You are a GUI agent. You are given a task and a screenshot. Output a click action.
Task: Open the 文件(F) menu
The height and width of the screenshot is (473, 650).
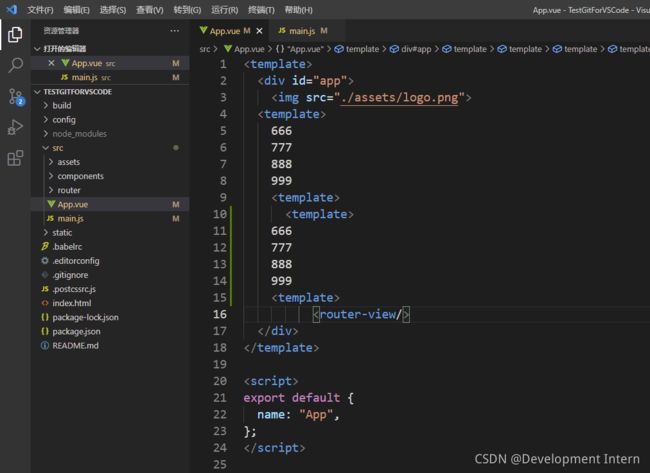[x=40, y=10]
